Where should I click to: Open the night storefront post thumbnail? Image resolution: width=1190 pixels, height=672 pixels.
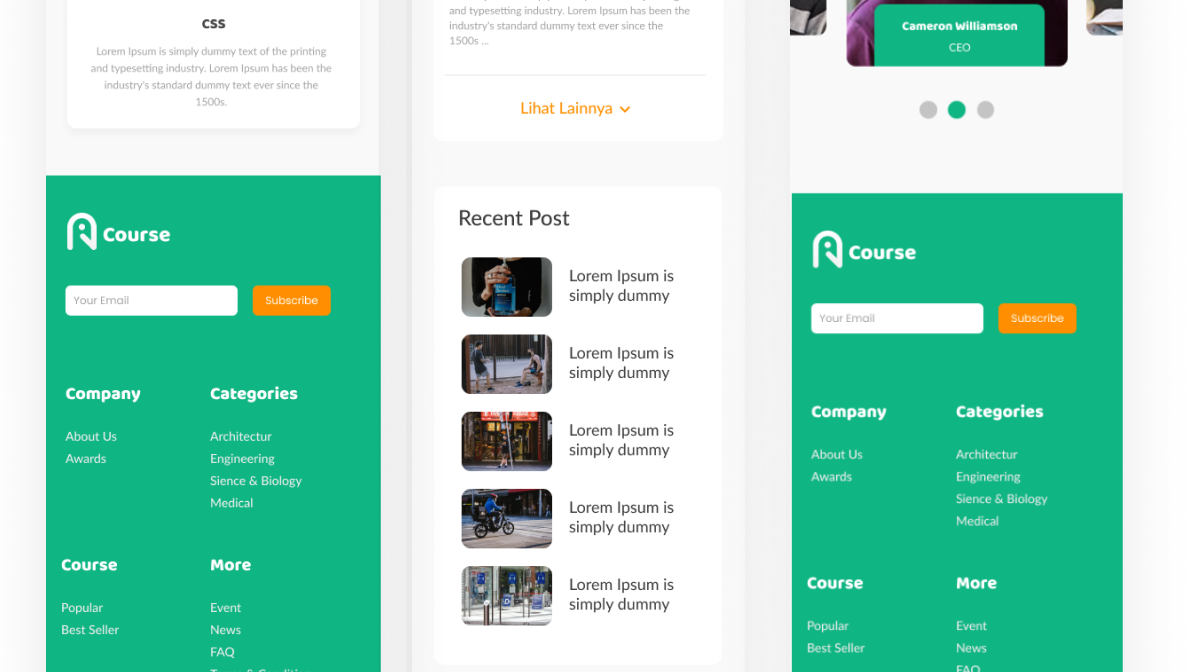(x=506, y=441)
